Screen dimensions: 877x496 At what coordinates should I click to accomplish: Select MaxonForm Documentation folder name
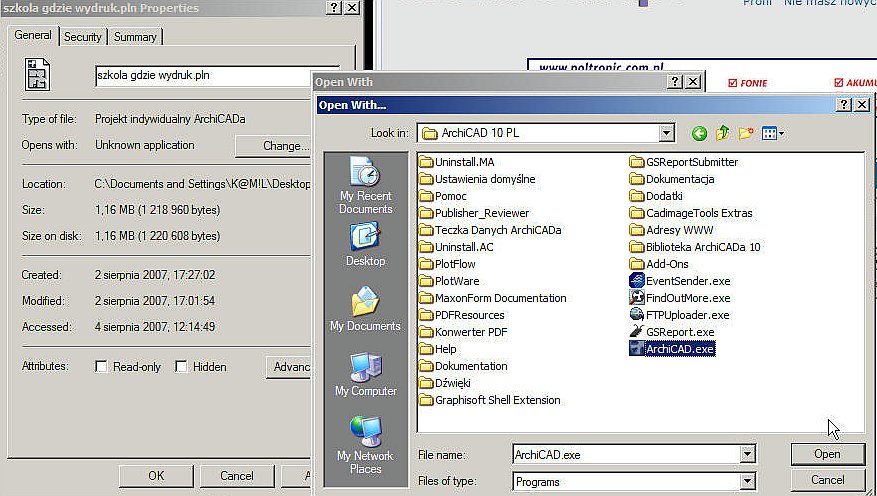tap(501, 297)
